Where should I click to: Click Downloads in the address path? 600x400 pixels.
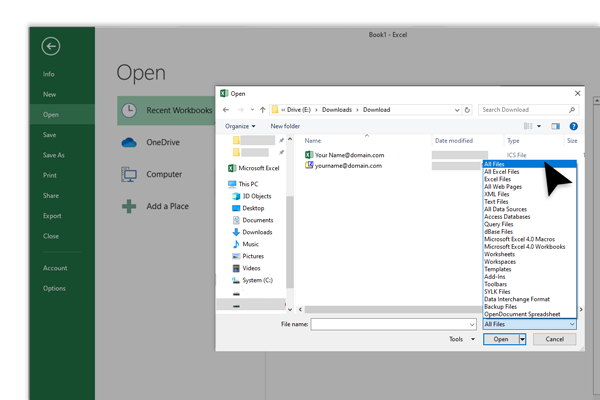coord(337,110)
